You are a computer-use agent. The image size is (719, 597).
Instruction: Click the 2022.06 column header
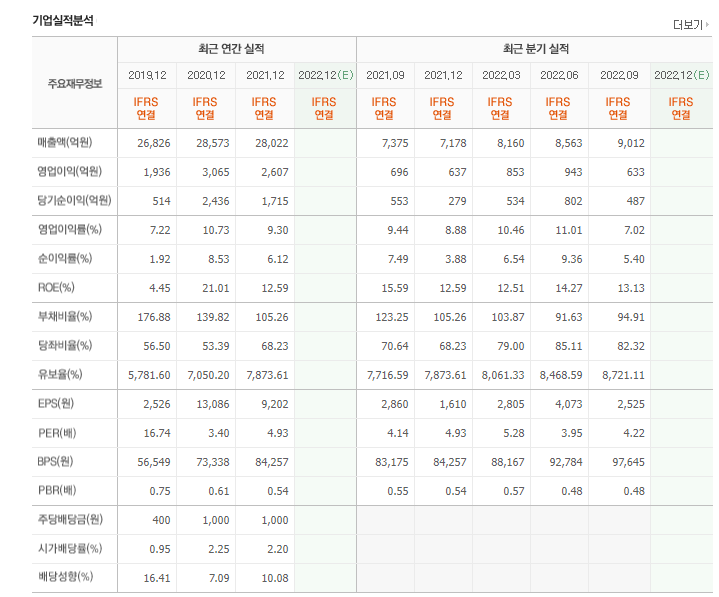(x=559, y=75)
